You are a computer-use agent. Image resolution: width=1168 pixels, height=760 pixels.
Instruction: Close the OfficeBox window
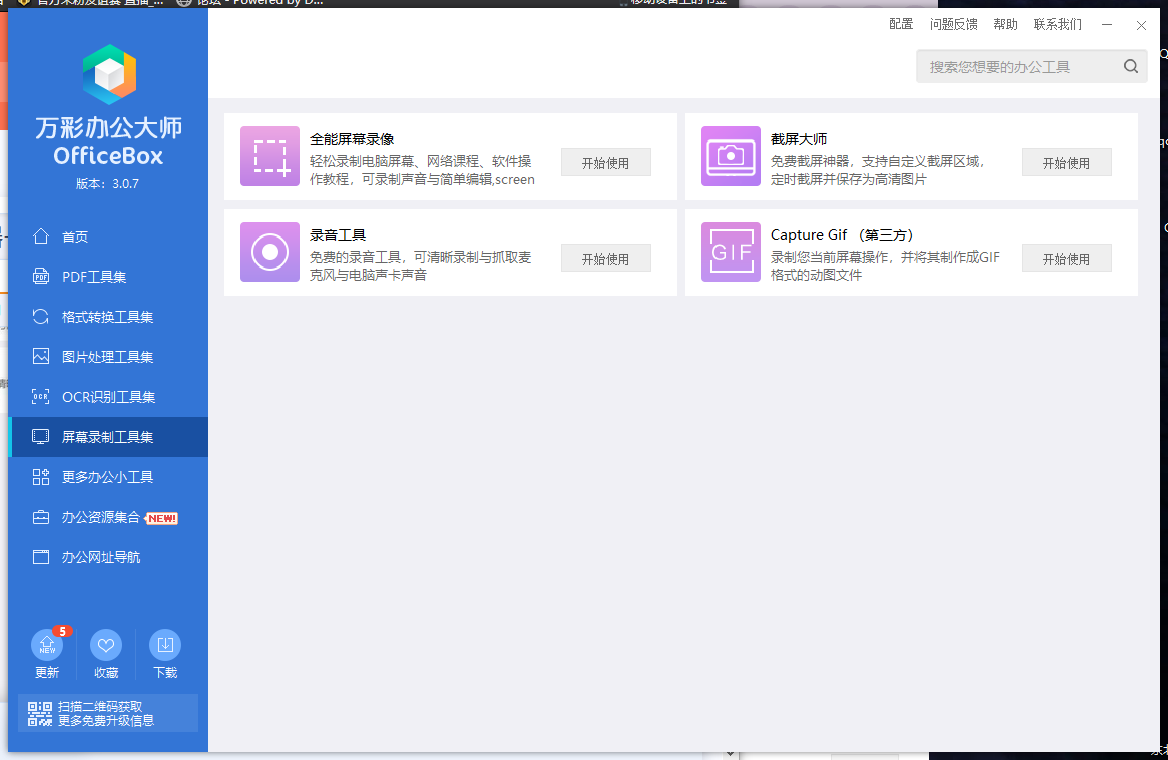point(1141,25)
